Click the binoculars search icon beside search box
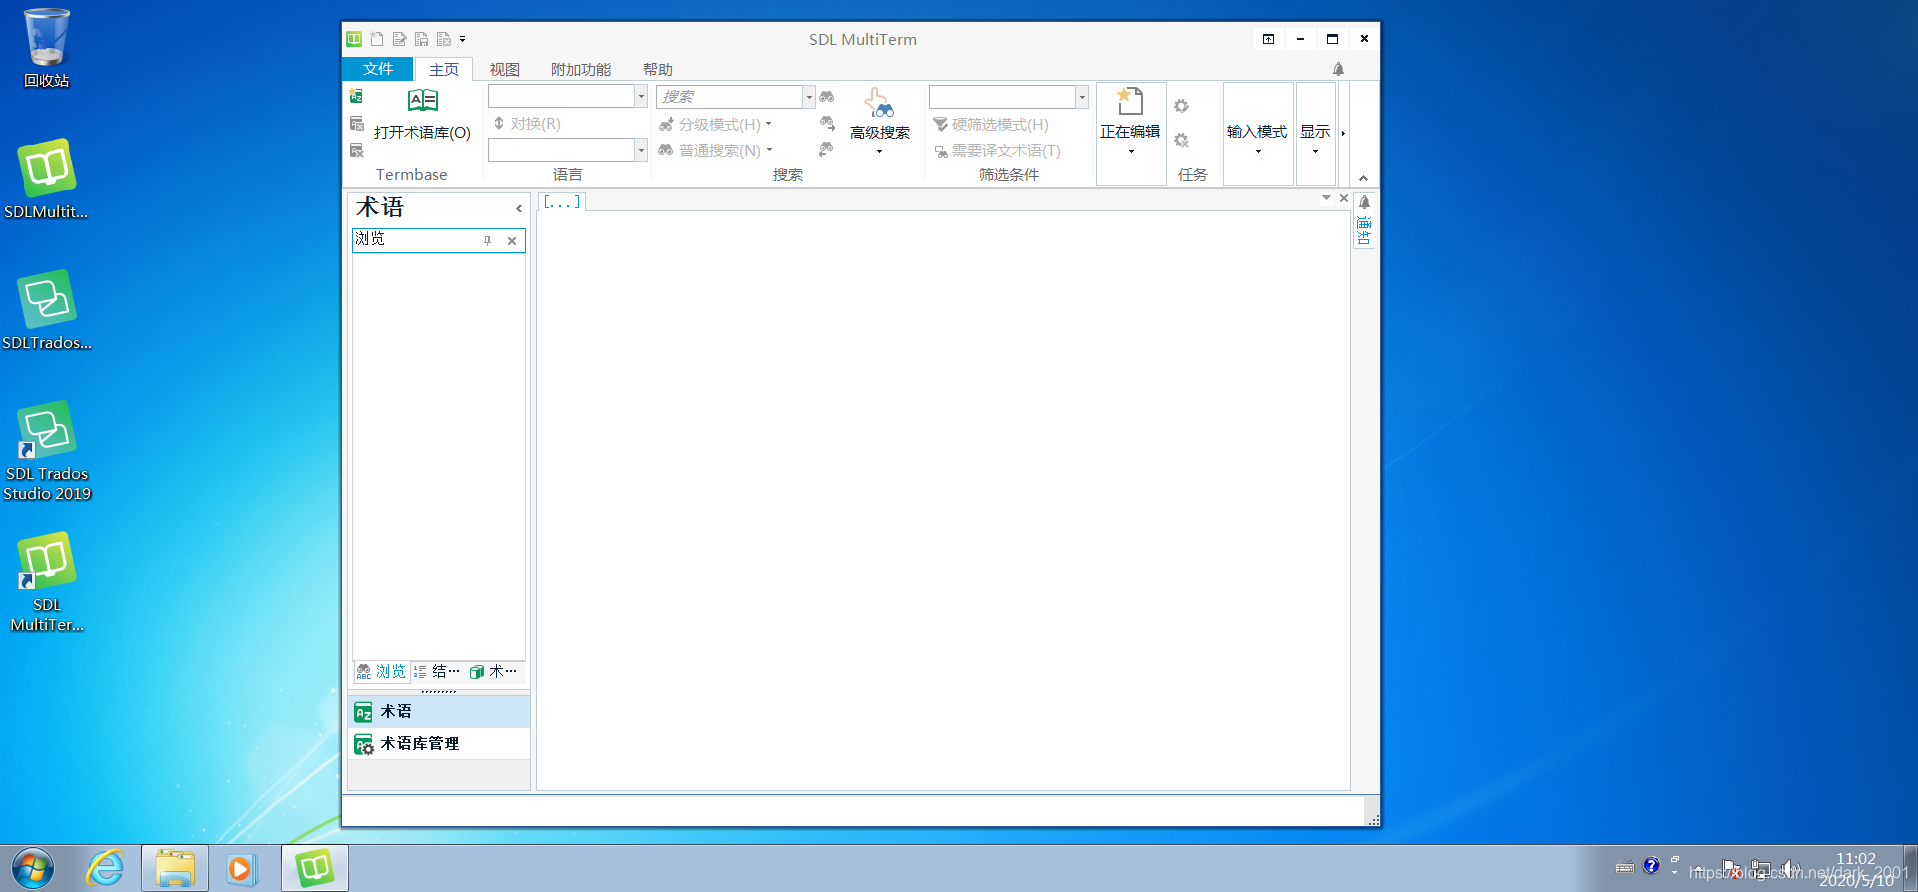The width and height of the screenshot is (1918, 892). [x=827, y=96]
